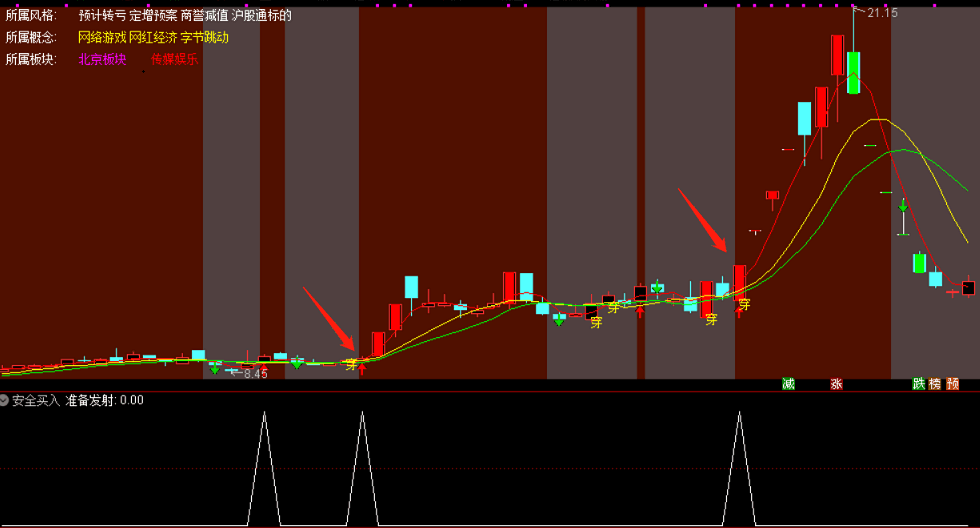Viewport: 980px width, 528px height.
Task: Select the 预计转亏 style tag
Action: point(102,16)
